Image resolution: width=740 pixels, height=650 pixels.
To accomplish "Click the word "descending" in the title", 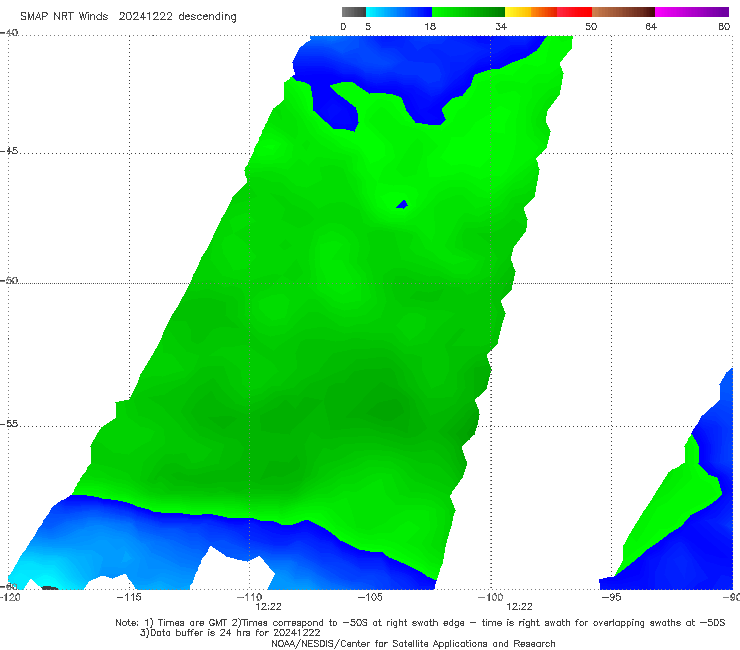I will click(x=208, y=17).
